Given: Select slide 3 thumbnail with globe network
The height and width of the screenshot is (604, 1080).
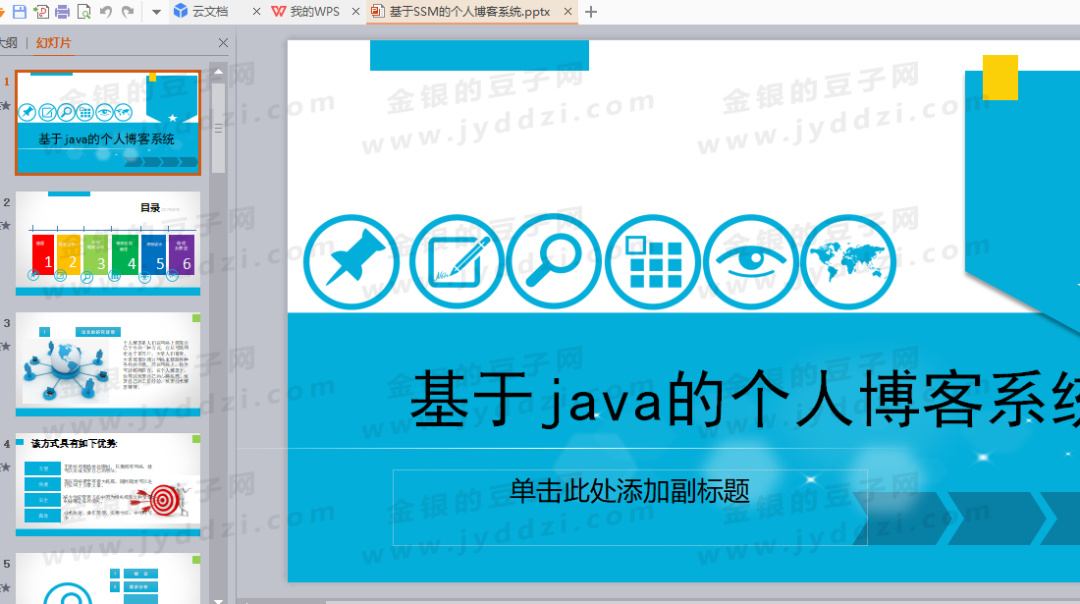Looking at the screenshot, I should pos(108,364).
